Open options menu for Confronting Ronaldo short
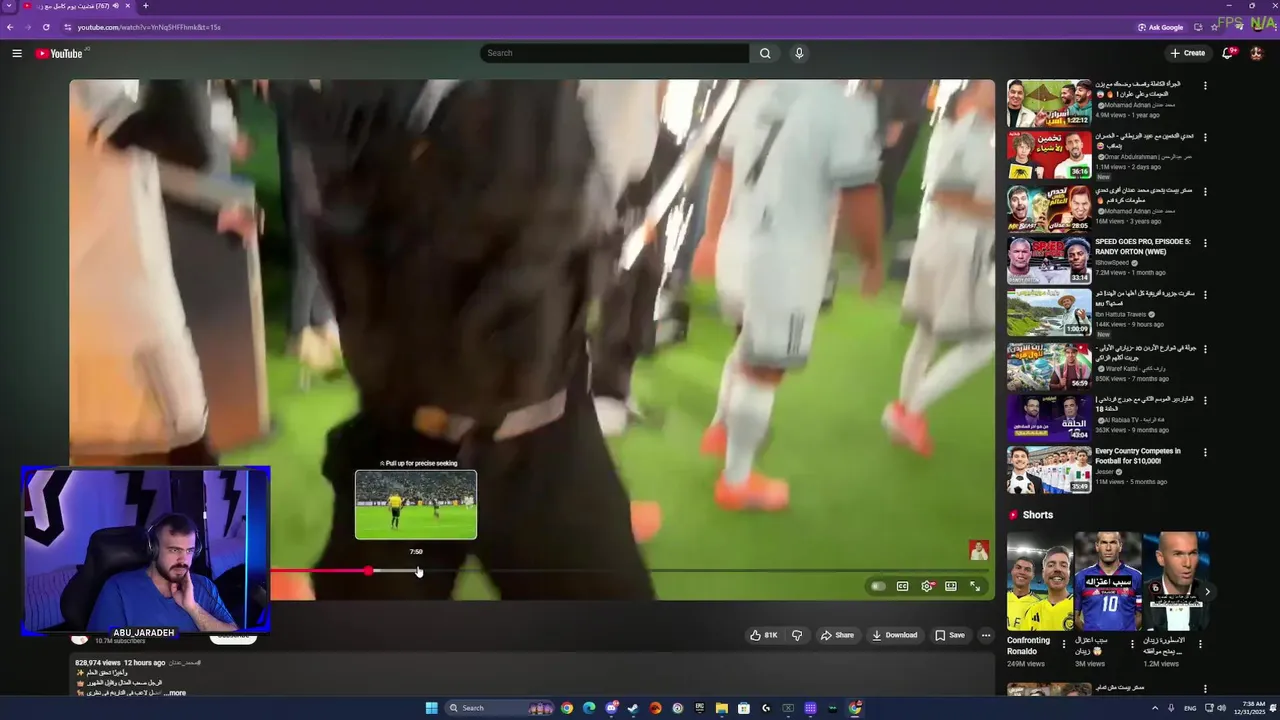The height and width of the screenshot is (720, 1280). point(1064,644)
